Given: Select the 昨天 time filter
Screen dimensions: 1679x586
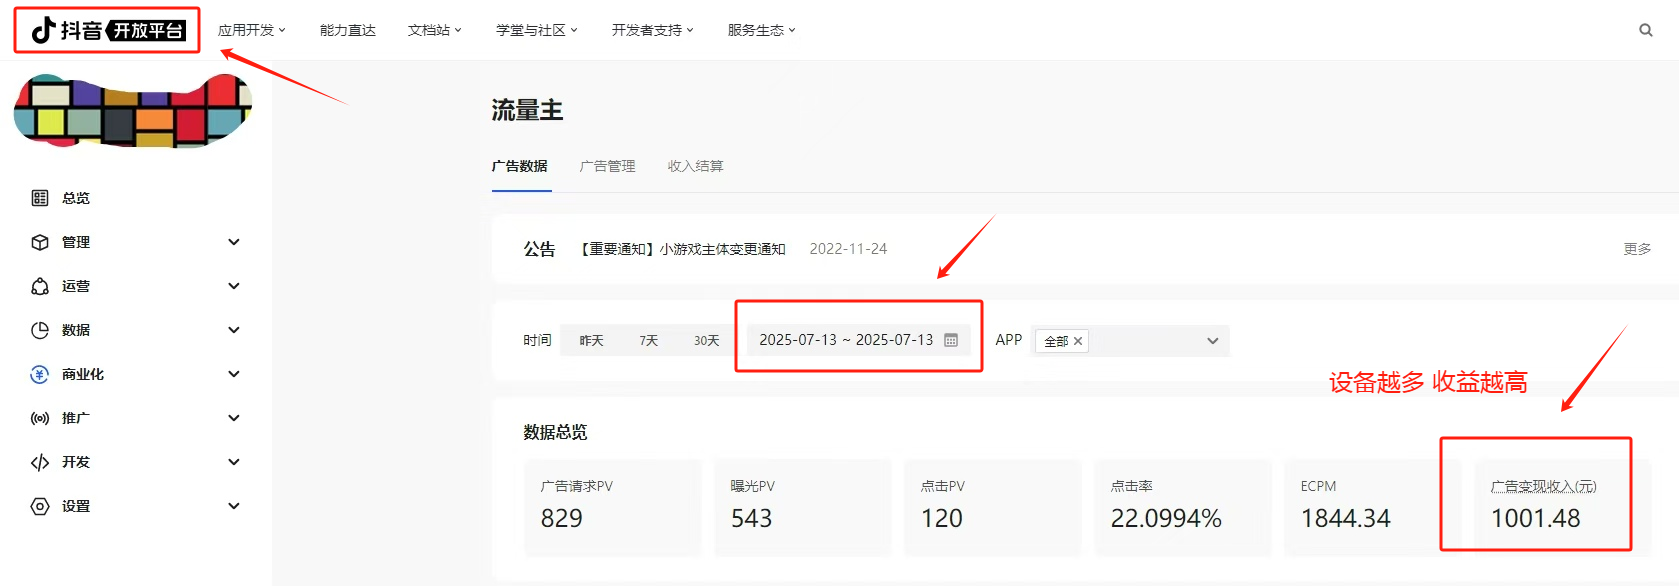Looking at the screenshot, I should click(592, 341).
